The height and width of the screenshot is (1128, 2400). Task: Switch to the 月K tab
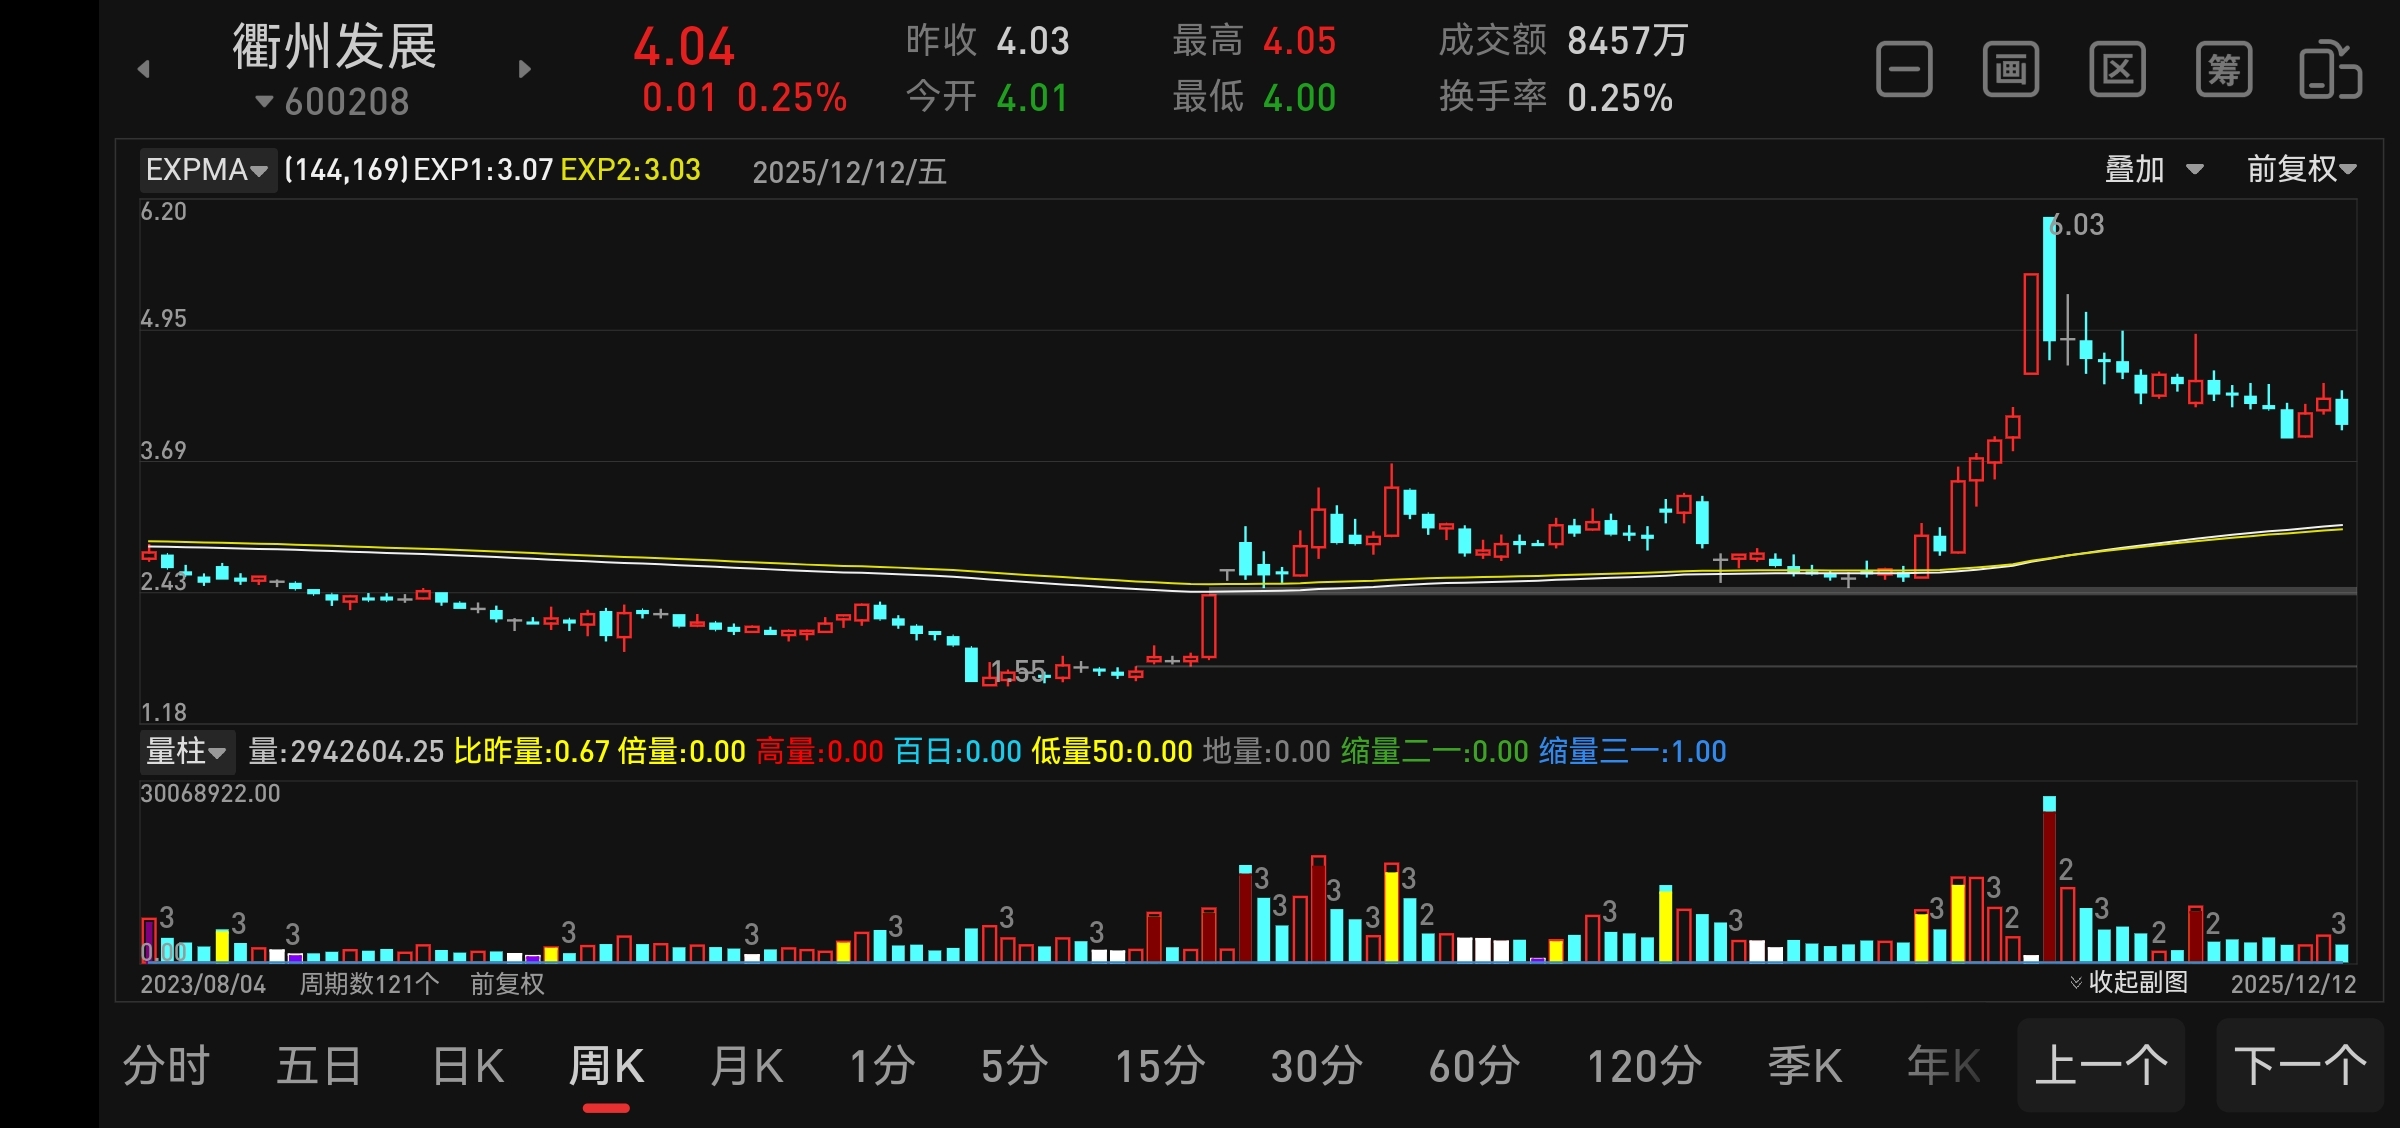point(746,1066)
